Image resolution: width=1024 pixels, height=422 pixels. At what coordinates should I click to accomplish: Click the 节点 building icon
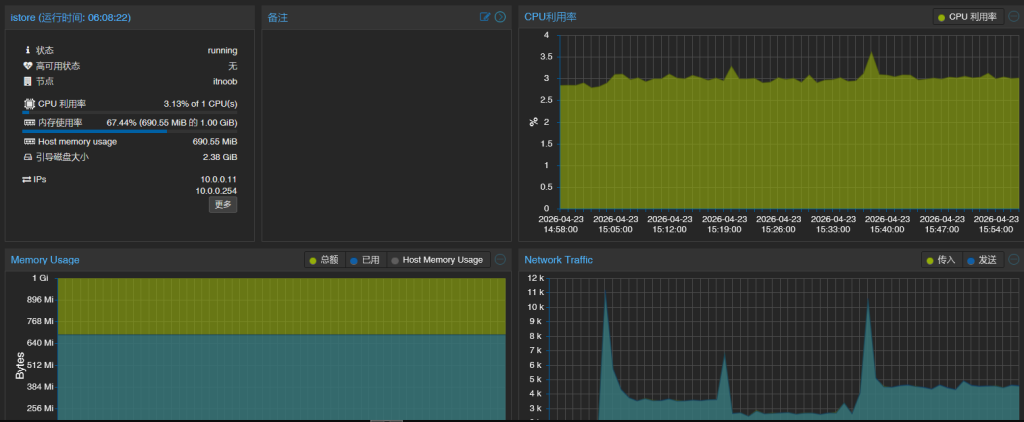[27, 81]
